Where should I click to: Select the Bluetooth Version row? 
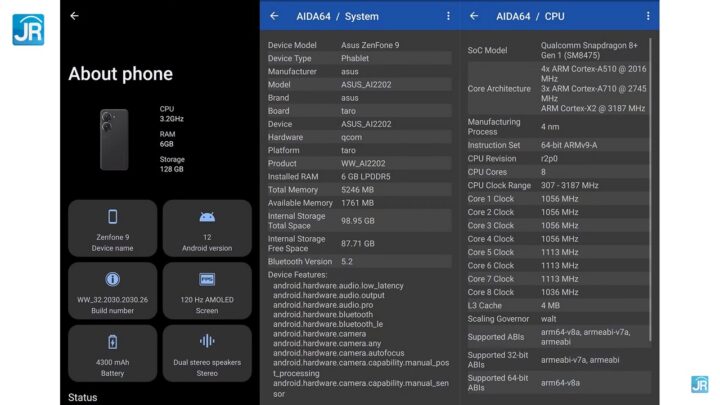point(358,262)
